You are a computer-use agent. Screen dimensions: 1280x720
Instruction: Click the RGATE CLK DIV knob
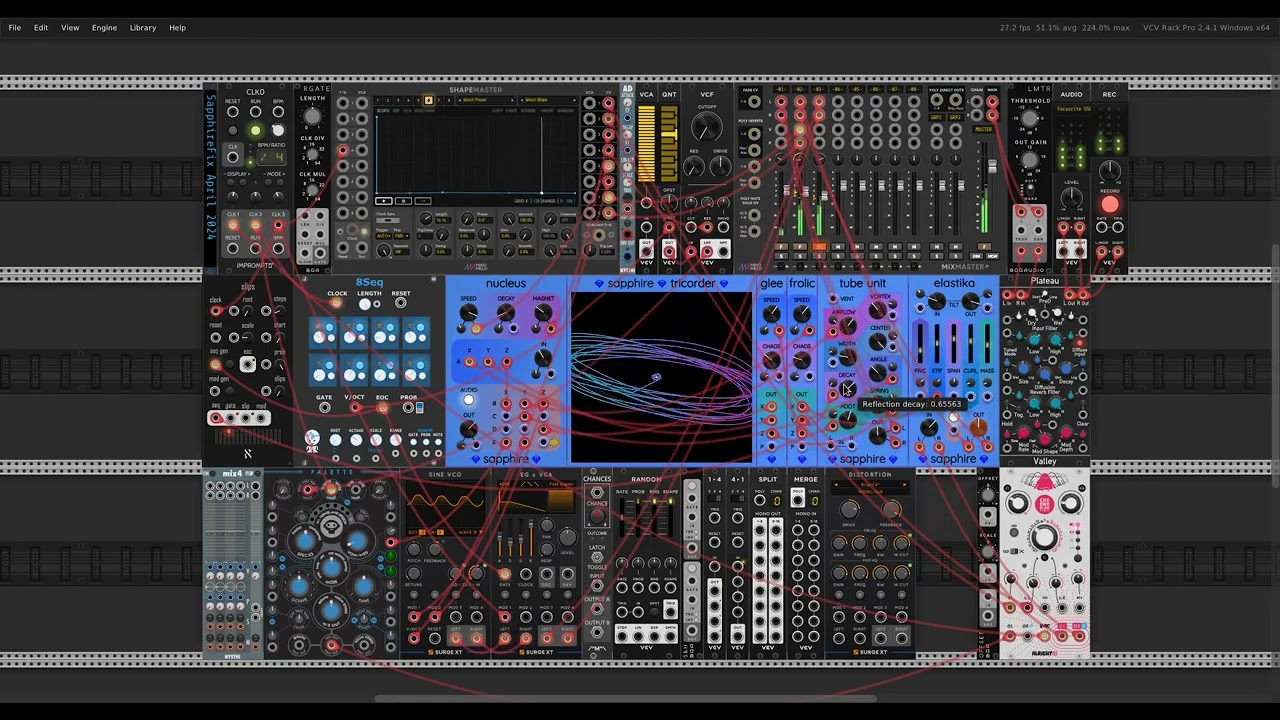(x=312, y=154)
